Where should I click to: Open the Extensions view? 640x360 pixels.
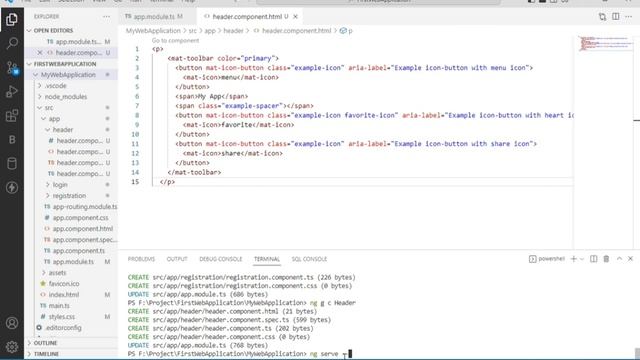coord(12,116)
